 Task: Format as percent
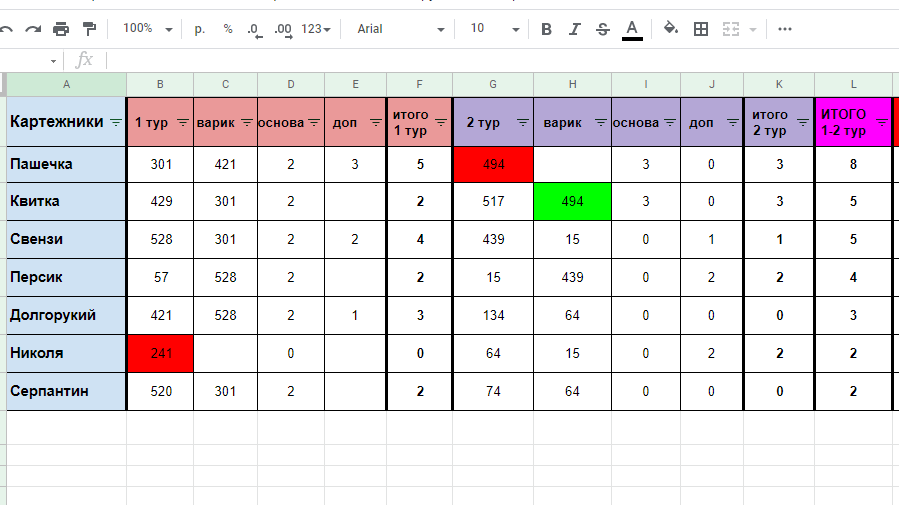click(228, 29)
